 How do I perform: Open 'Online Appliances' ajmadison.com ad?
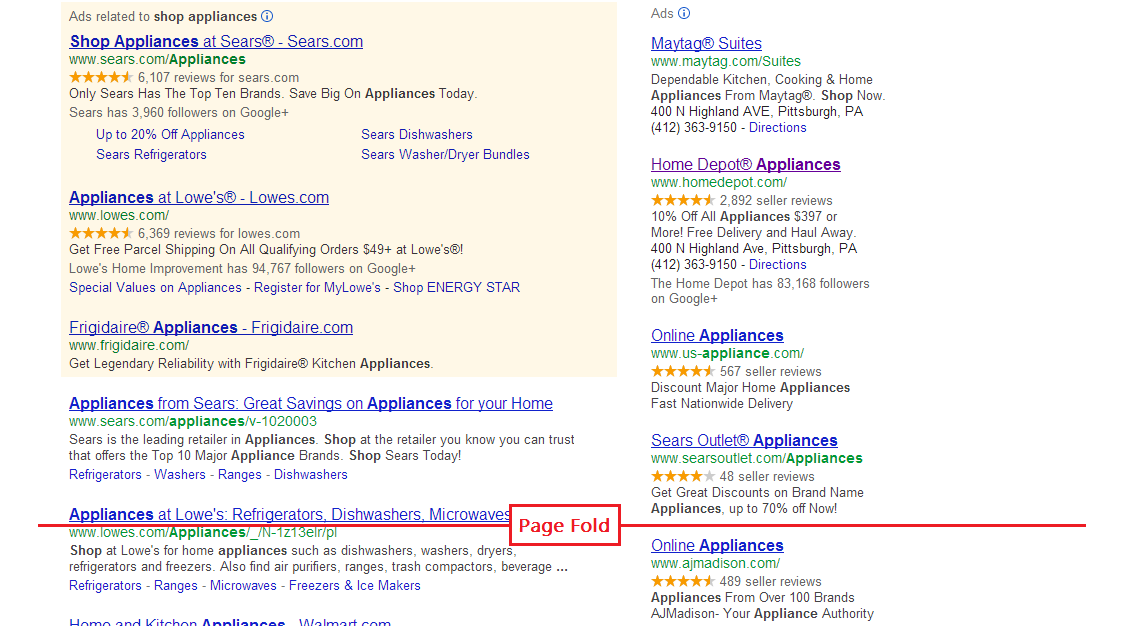tap(717, 546)
